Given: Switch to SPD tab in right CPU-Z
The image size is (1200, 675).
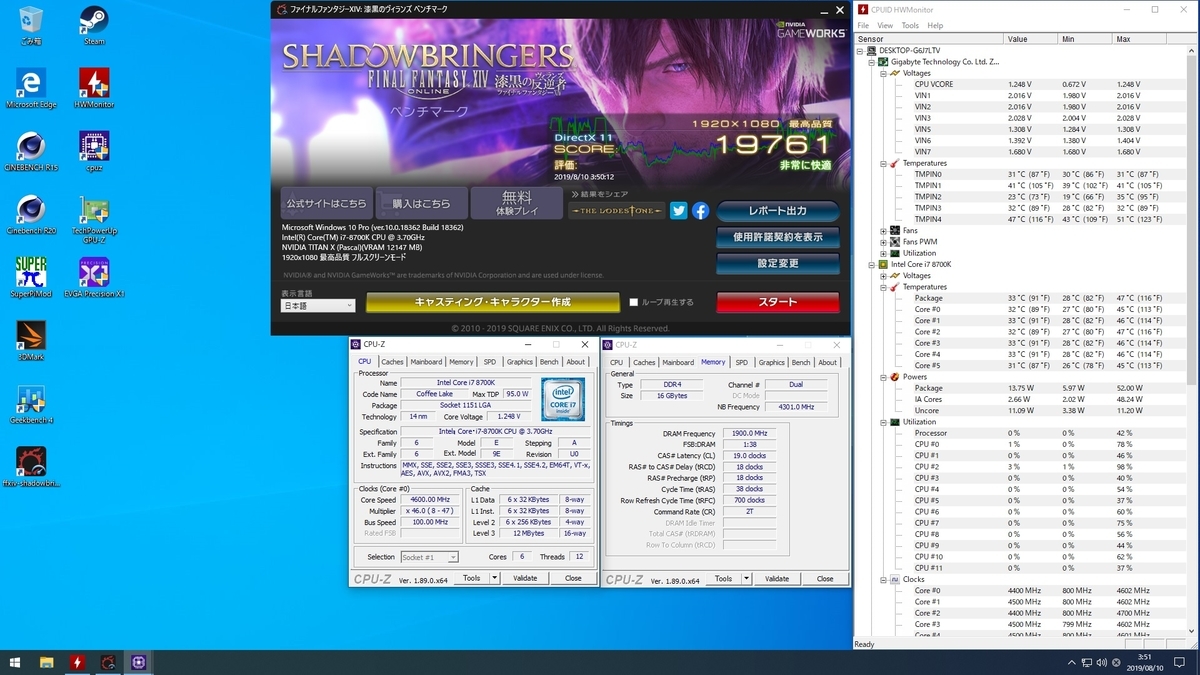Looking at the screenshot, I should coord(741,362).
